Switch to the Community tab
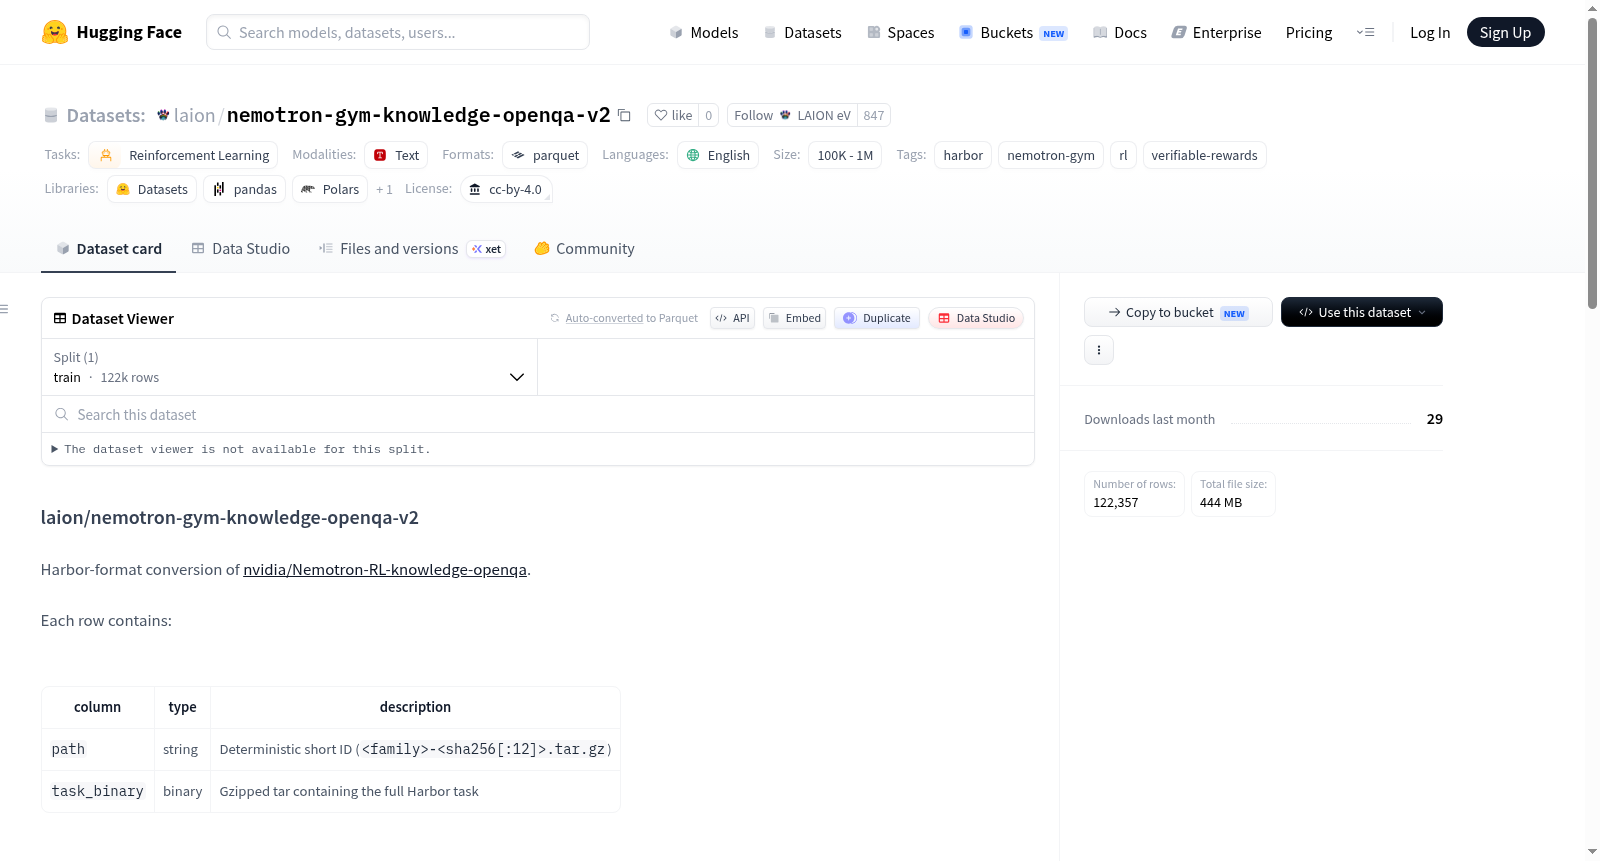The height and width of the screenshot is (861, 1600). point(584,249)
